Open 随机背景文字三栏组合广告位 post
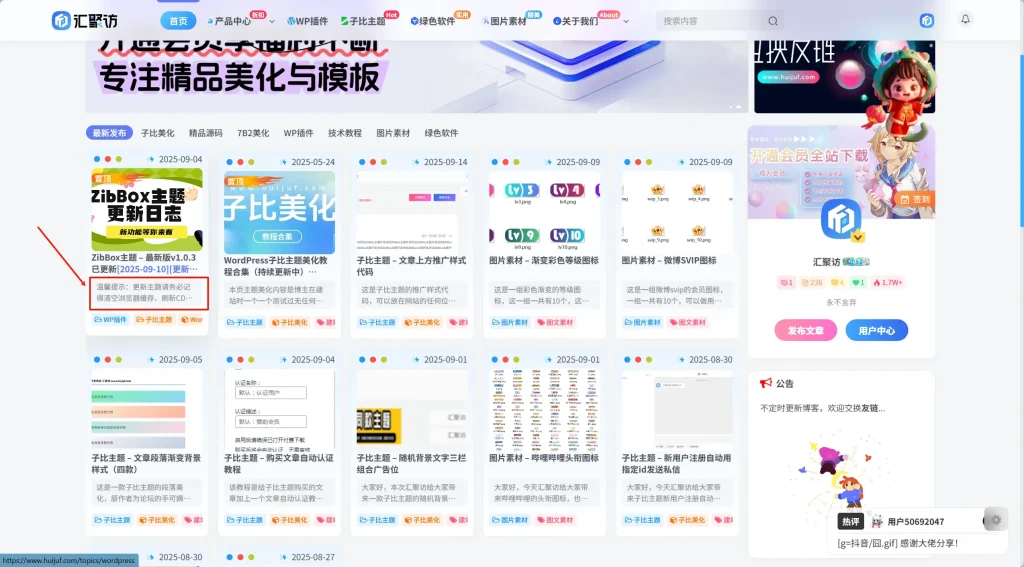 (x=411, y=463)
